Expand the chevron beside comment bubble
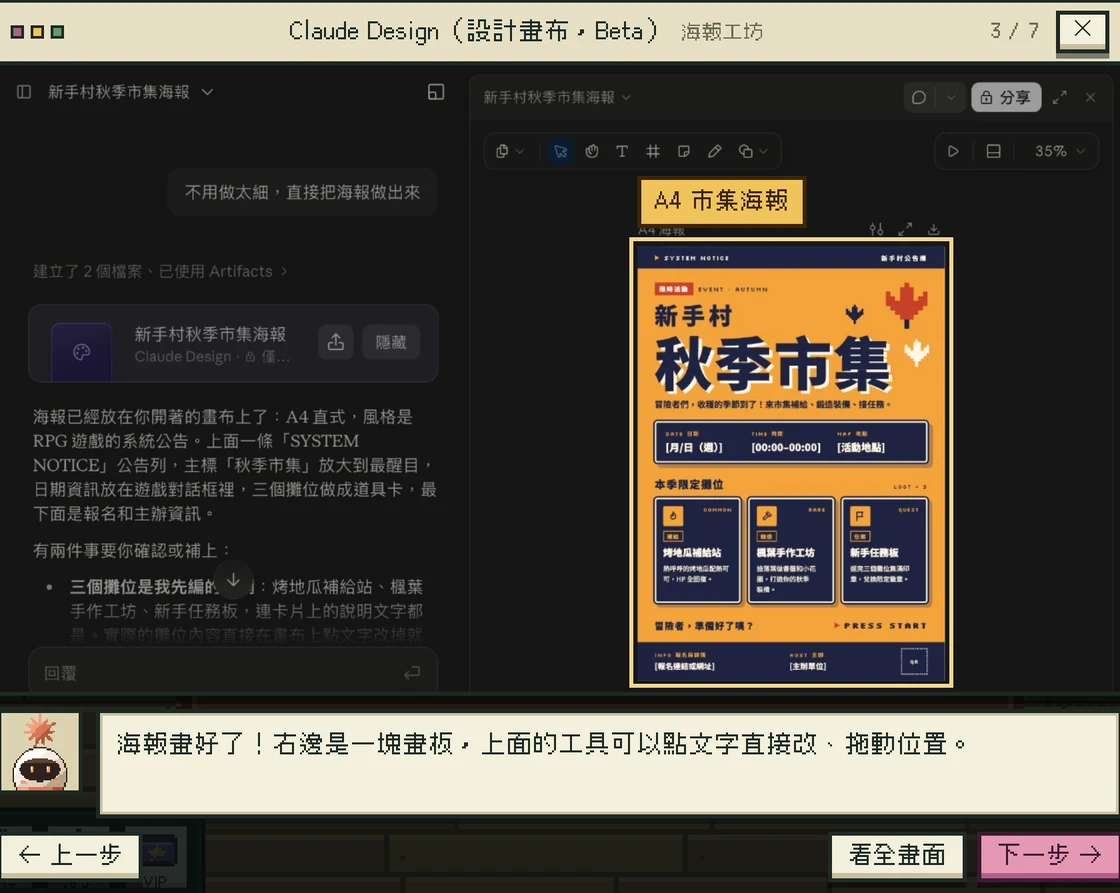This screenshot has height=893, width=1120. tap(951, 97)
